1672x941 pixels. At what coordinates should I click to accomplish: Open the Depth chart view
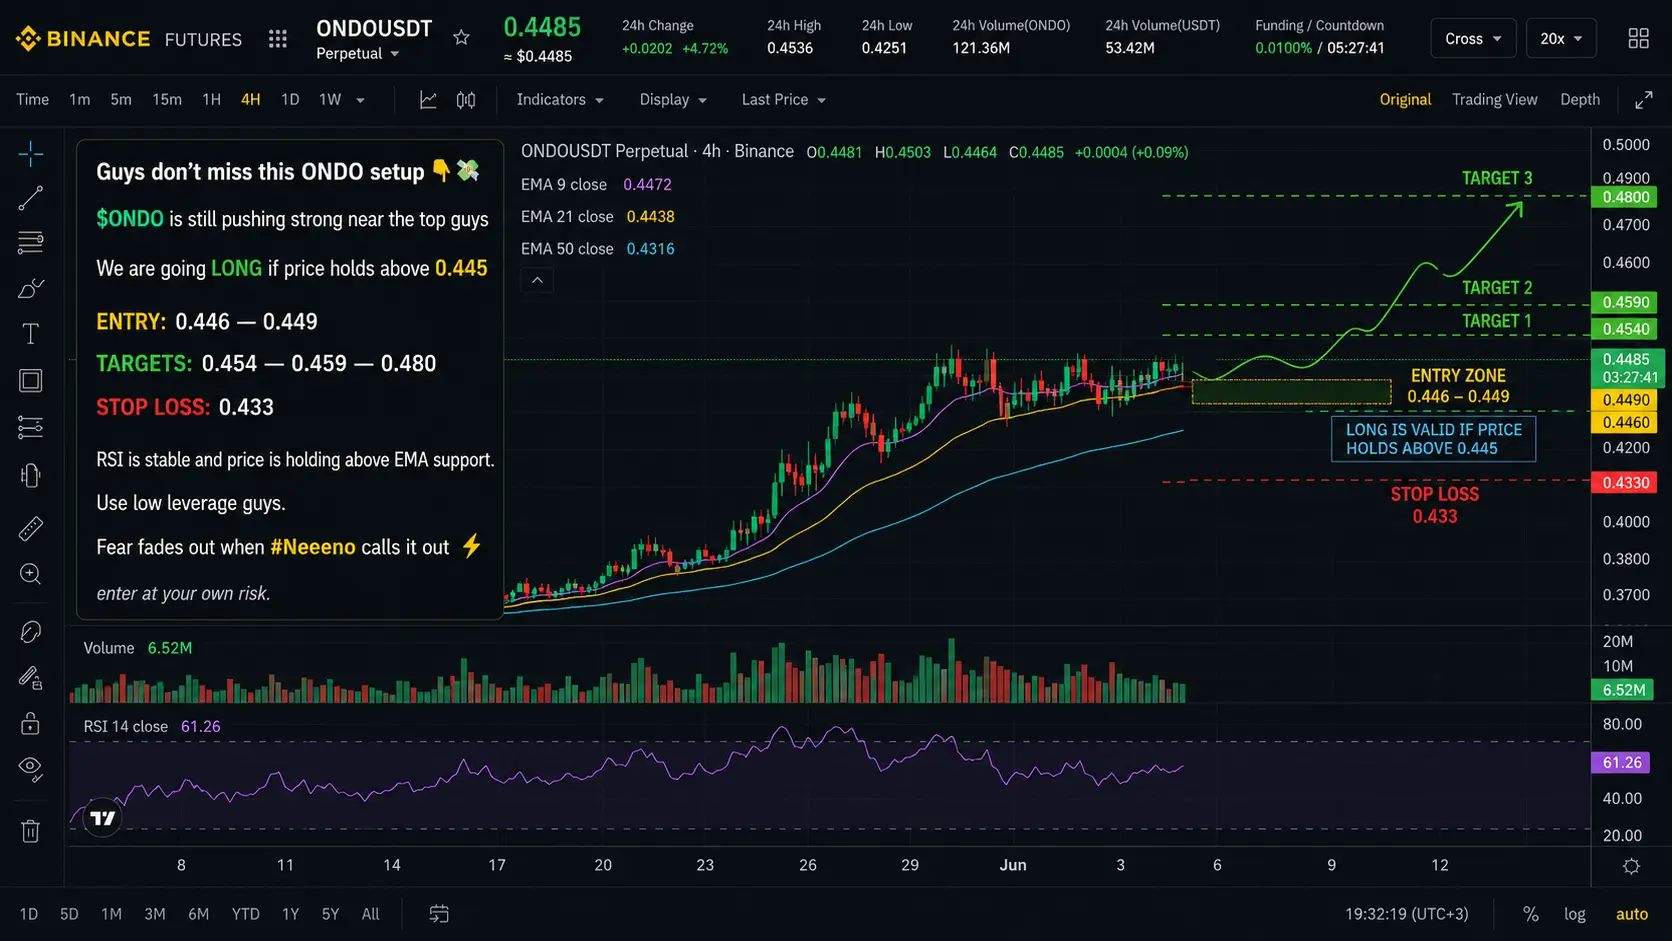[1580, 100]
